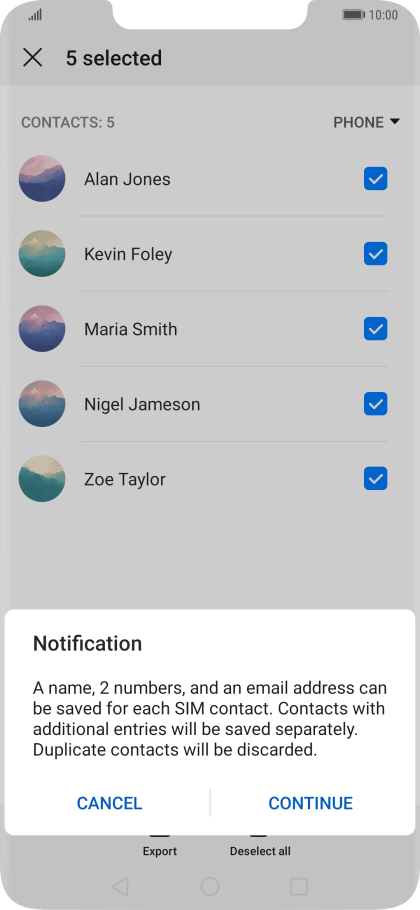Toggle the Nigel Jameson checkbox
420x910 pixels.
(x=375, y=403)
